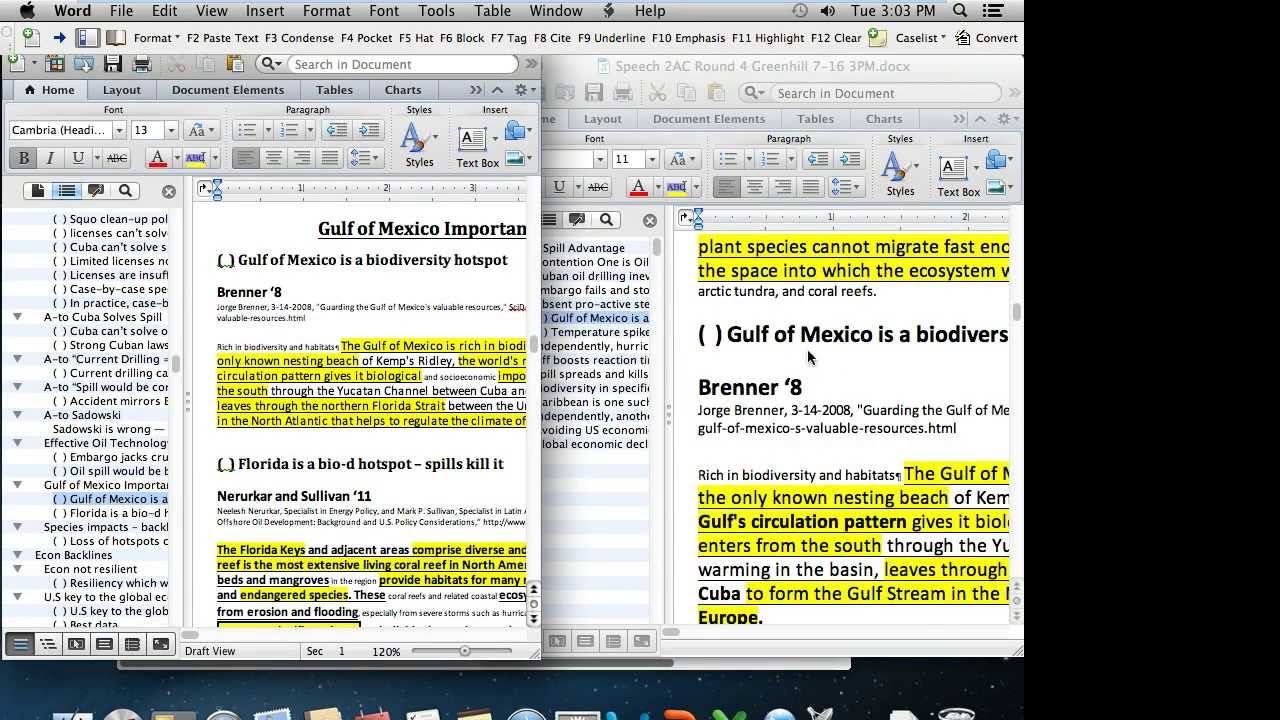Open Format dropdown in debate toolbar
Screen dimensions: 1280x720
[157, 38]
